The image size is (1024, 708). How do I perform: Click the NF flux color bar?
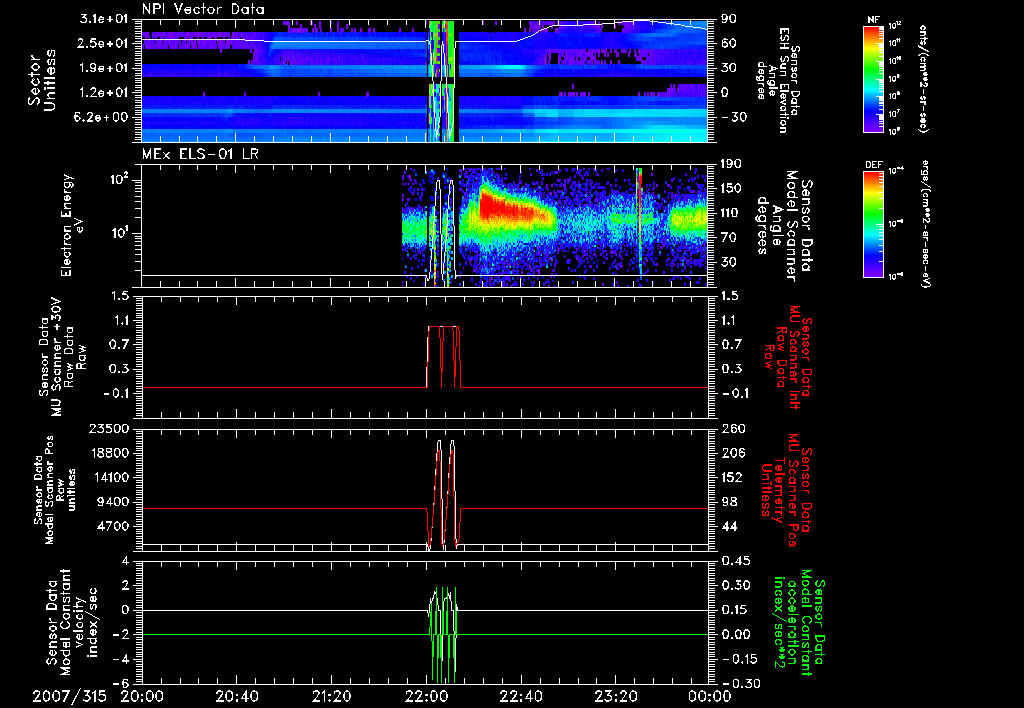tap(874, 78)
